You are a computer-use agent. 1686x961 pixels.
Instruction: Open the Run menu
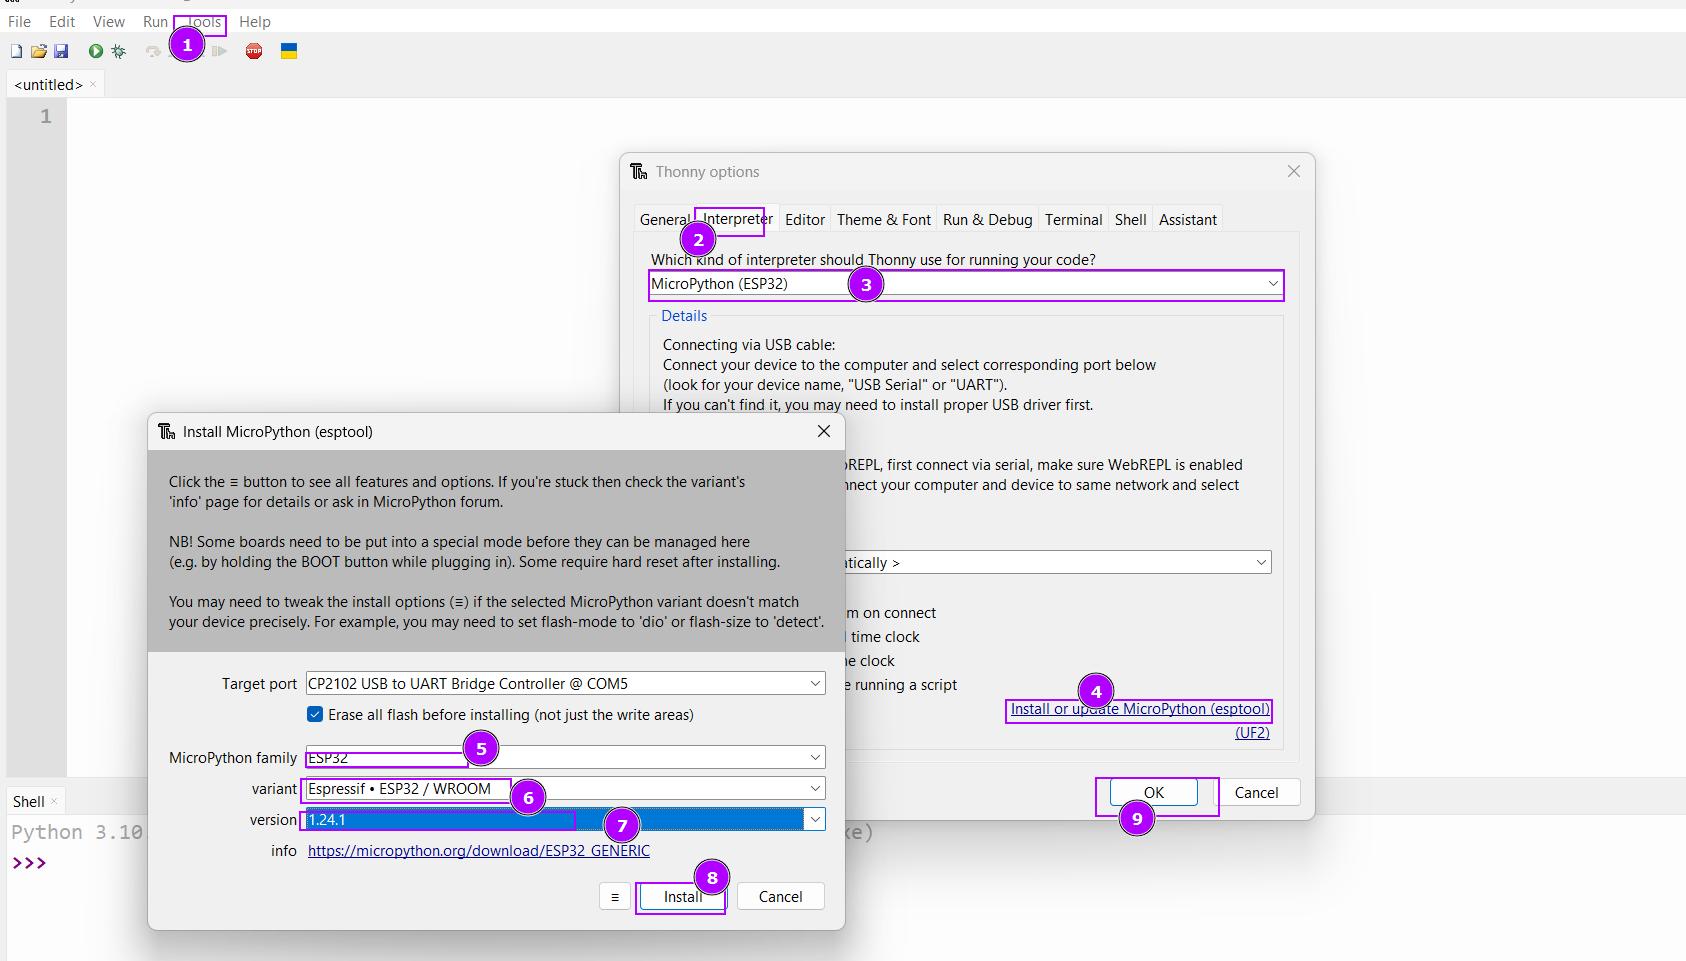point(155,21)
